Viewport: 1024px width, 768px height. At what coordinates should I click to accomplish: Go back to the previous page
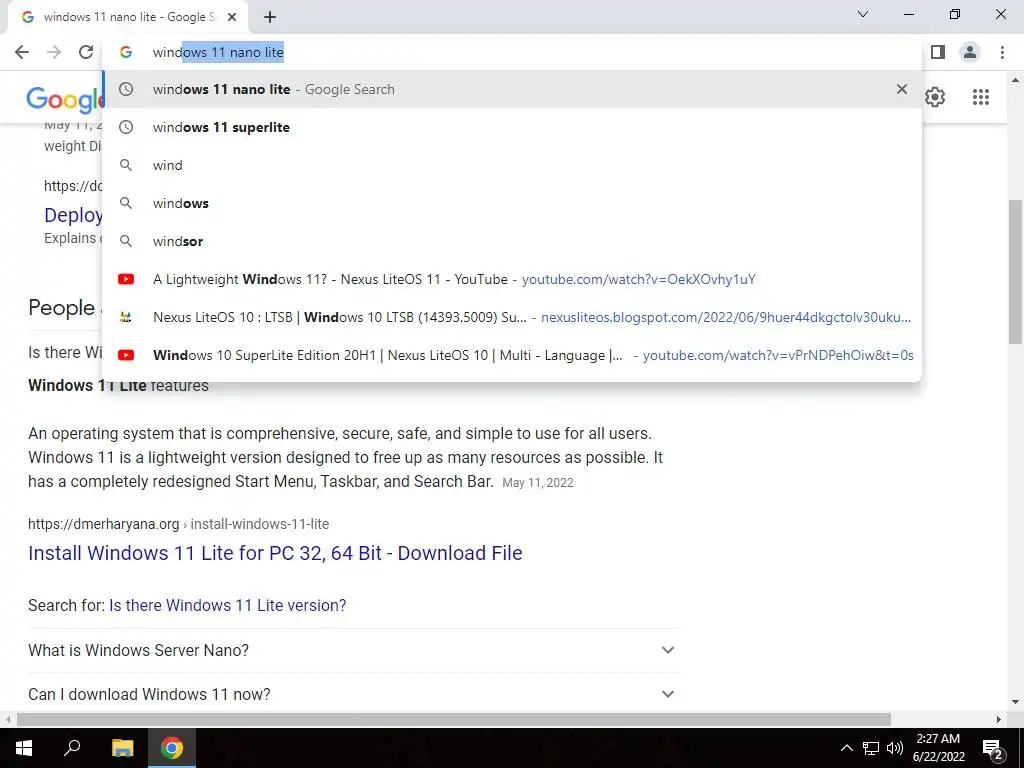[x=22, y=52]
